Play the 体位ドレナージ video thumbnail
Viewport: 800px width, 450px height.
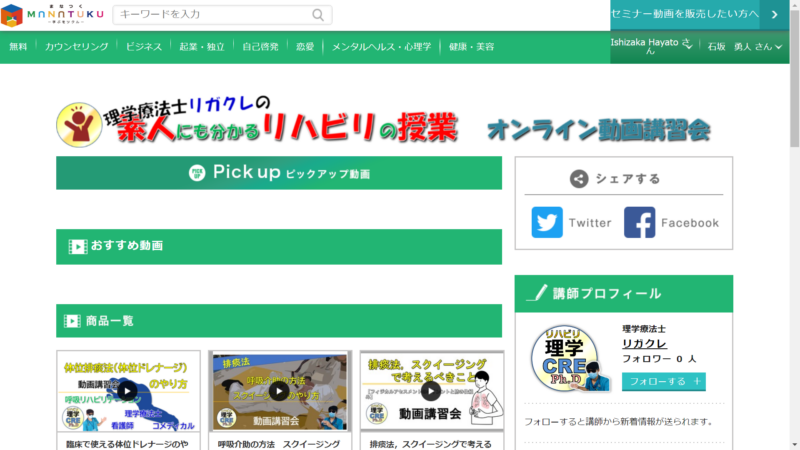click(128, 390)
